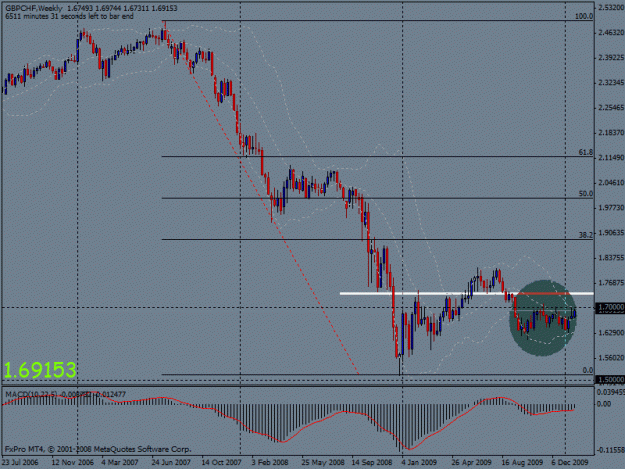Image resolution: width=625 pixels, height=469 pixels.
Task: Click the 24 Jun 2007 date label
Action: [x=171, y=462]
